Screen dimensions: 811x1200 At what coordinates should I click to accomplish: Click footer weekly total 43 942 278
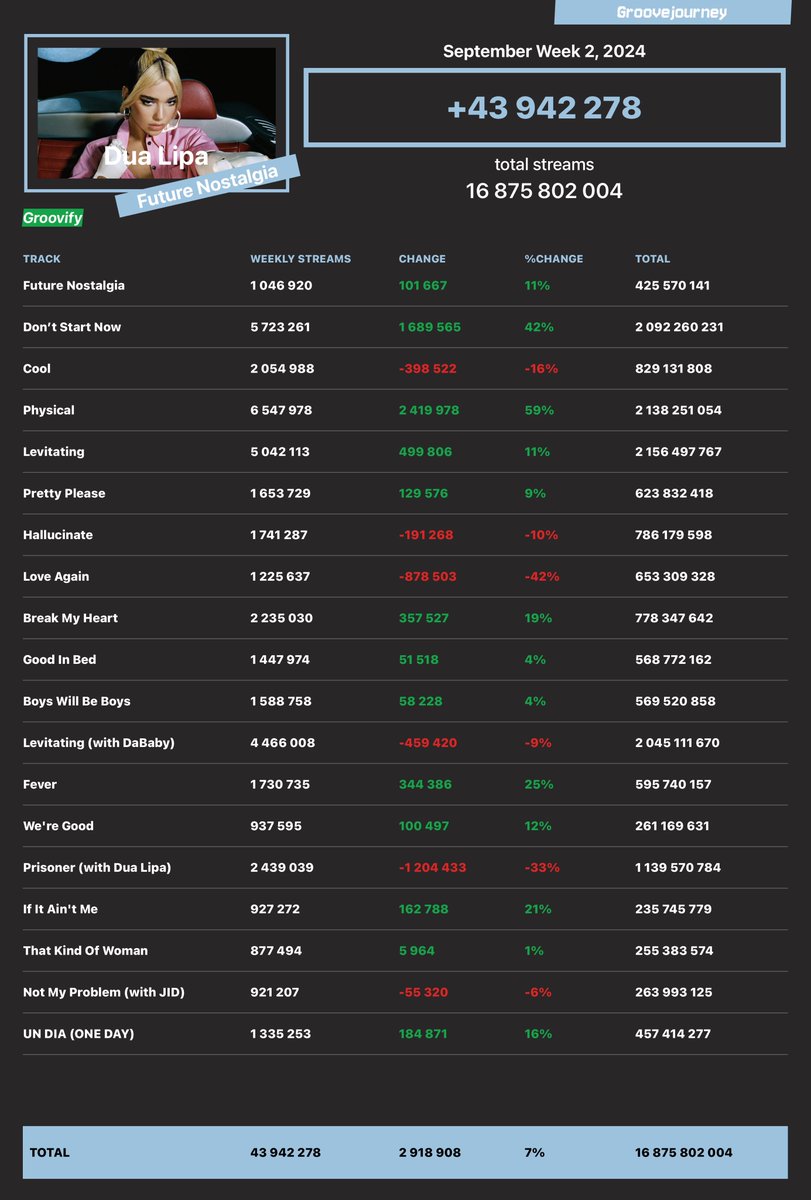tap(285, 1153)
